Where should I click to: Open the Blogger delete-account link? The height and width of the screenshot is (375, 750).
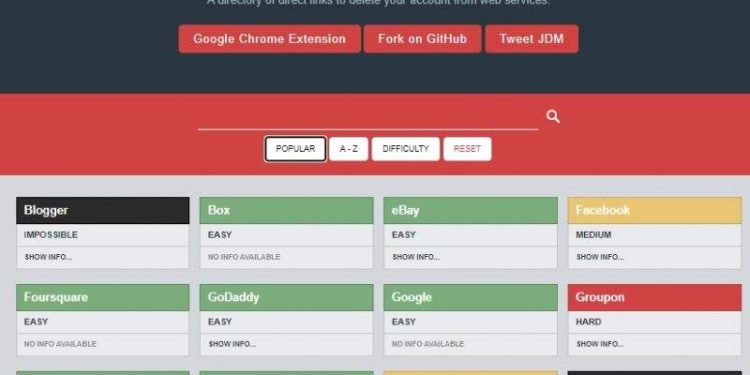(103, 210)
